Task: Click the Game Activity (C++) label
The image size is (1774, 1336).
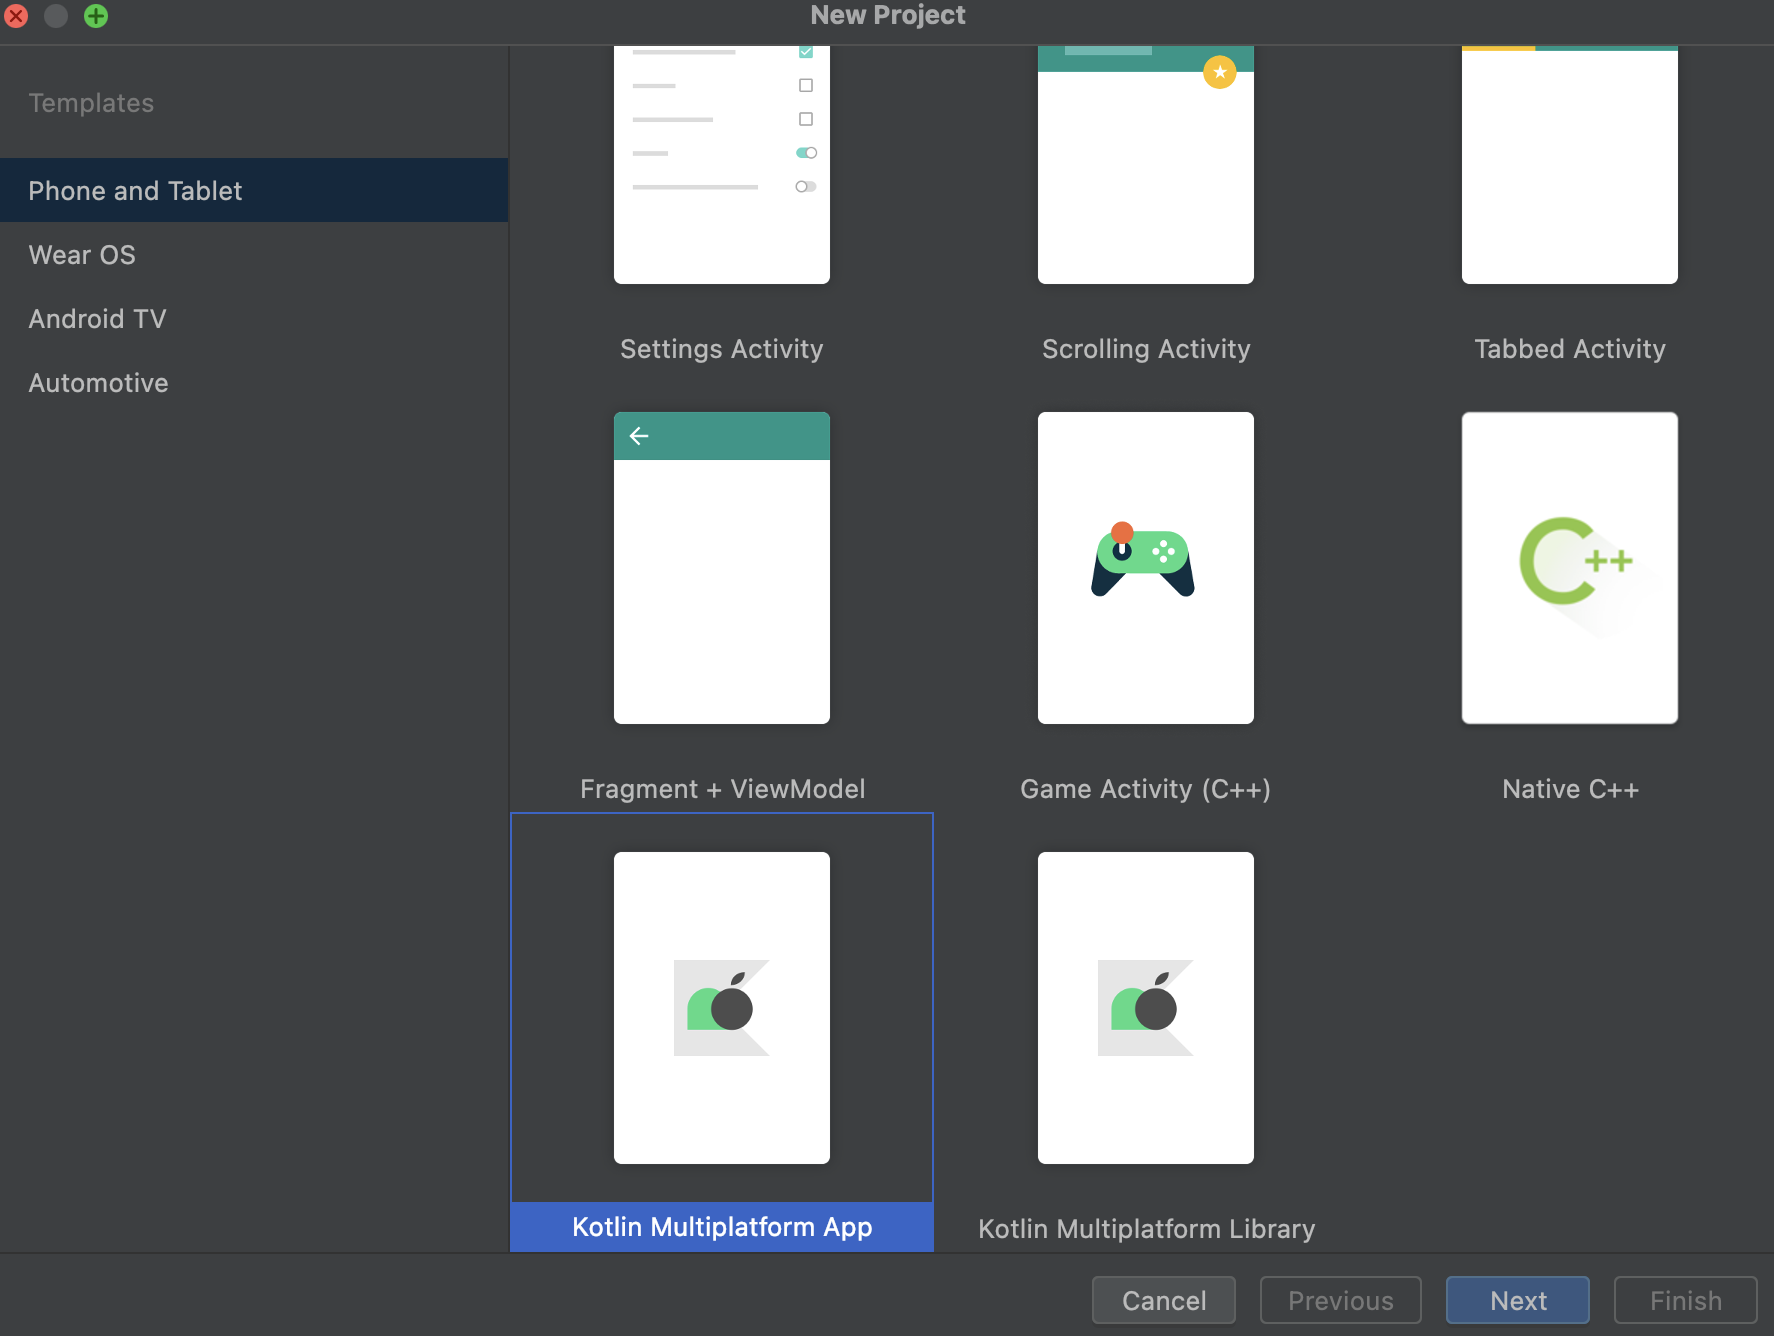Action: (1145, 789)
